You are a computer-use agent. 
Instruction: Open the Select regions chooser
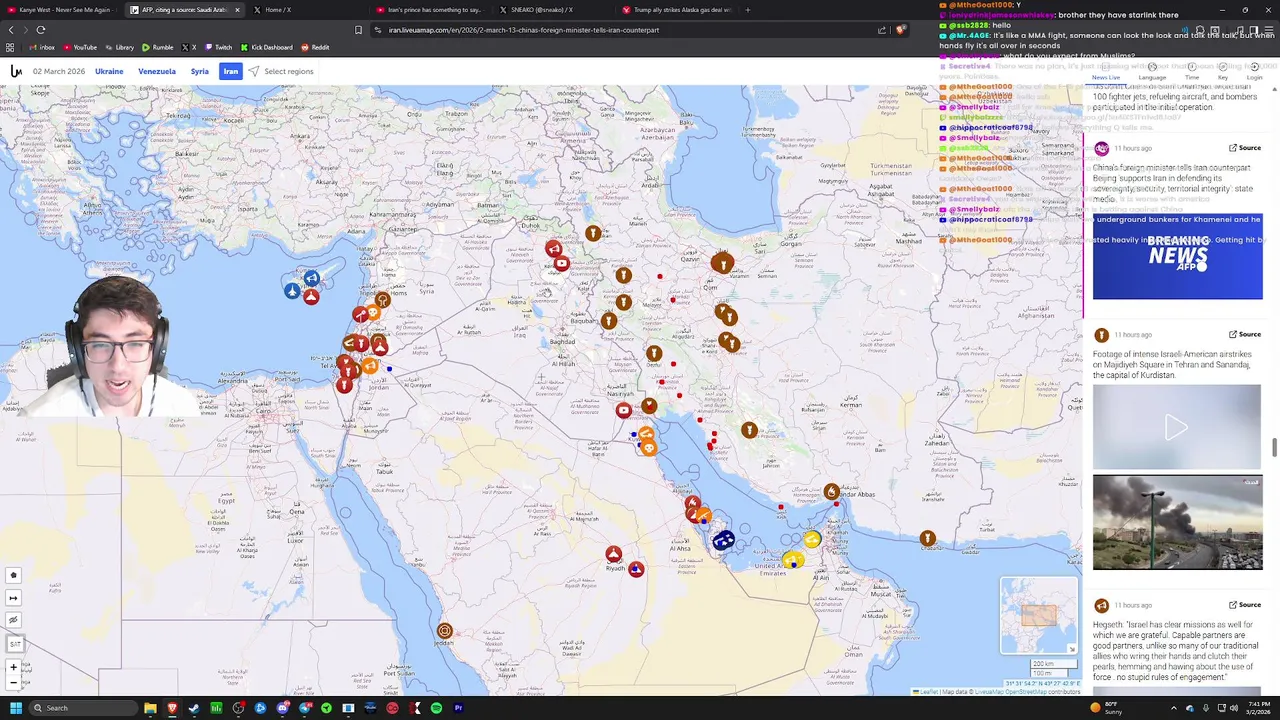[x=281, y=71]
